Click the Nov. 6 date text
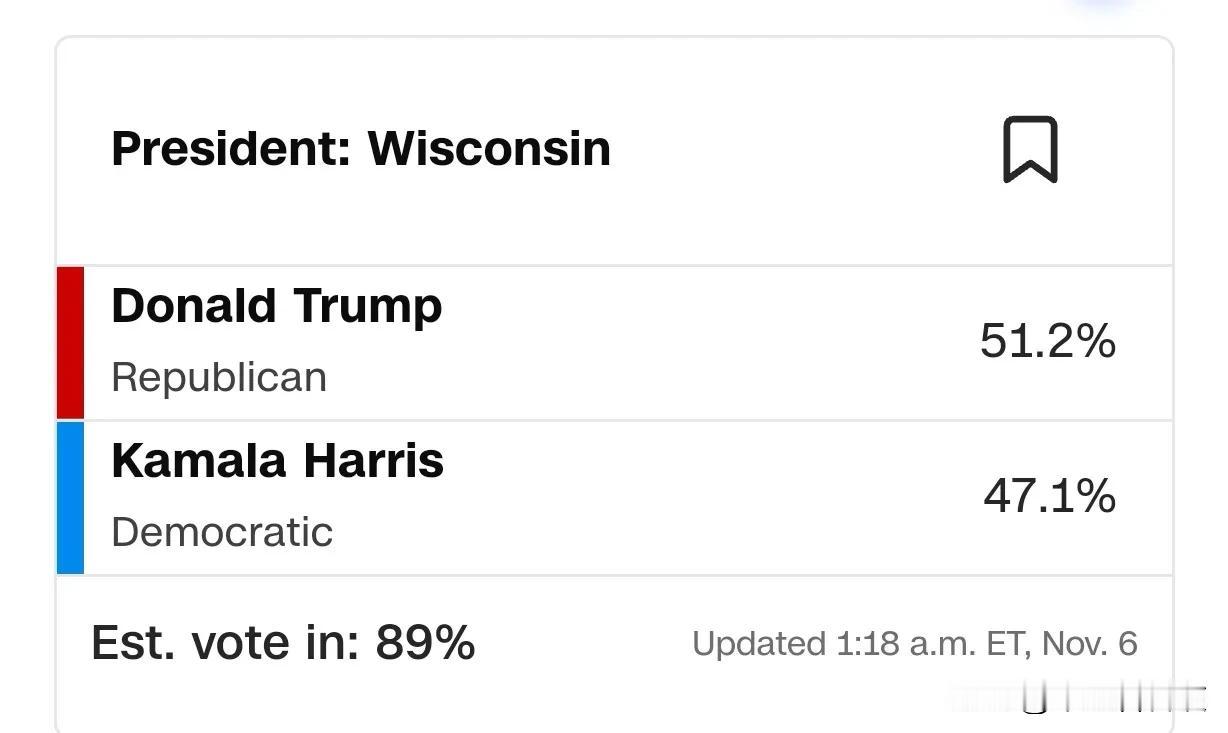Viewport: 1228px width, 733px height. (x=1090, y=644)
